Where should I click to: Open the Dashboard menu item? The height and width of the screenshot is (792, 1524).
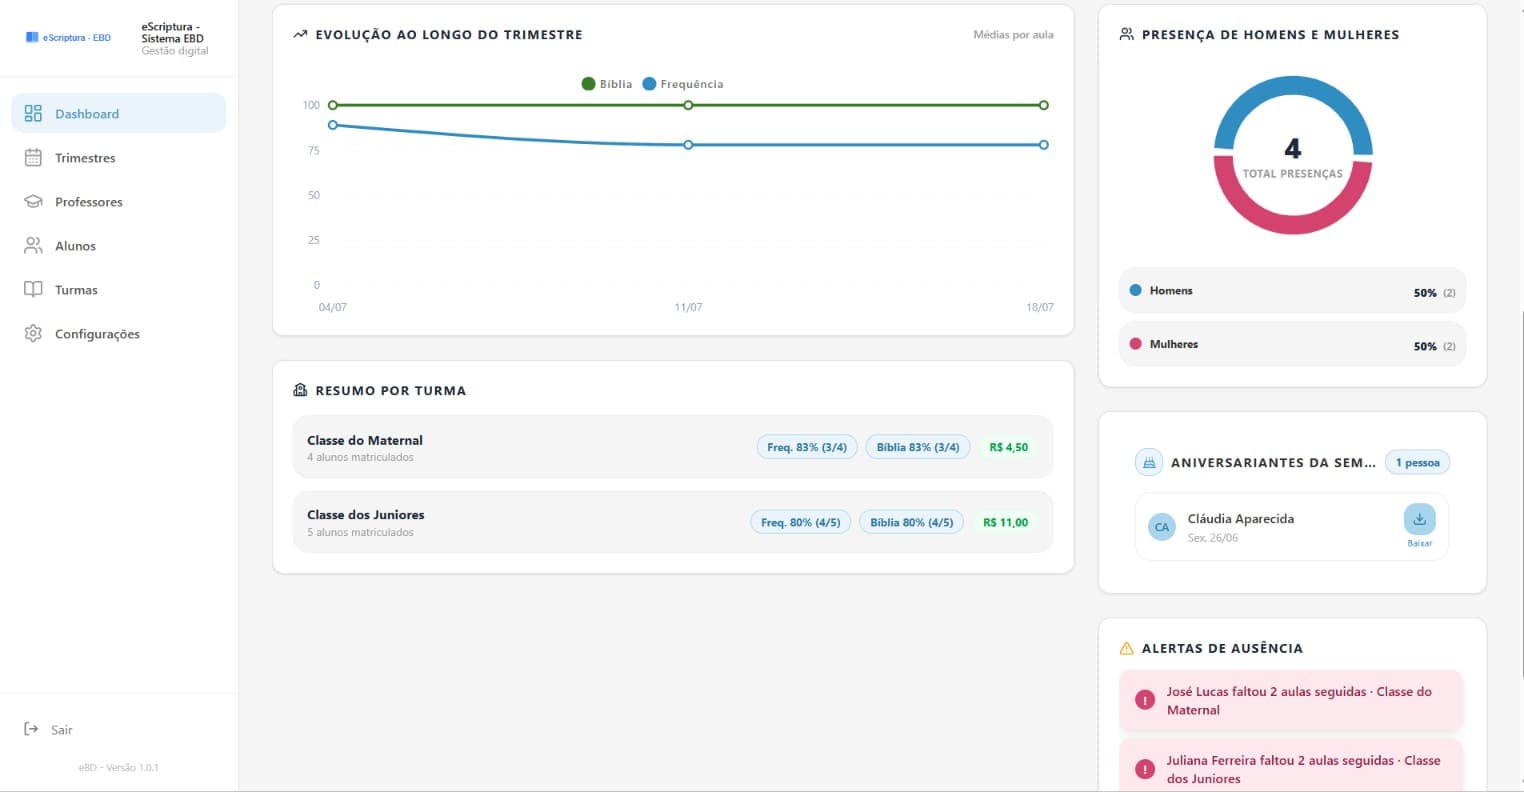[x=118, y=113]
